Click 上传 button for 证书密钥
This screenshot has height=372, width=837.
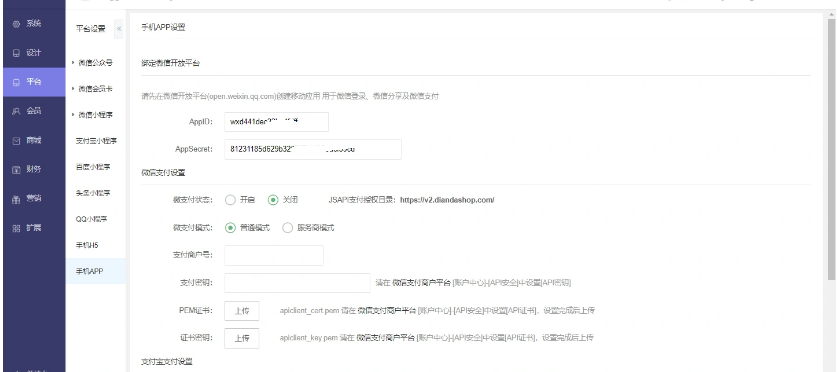pos(242,338)
